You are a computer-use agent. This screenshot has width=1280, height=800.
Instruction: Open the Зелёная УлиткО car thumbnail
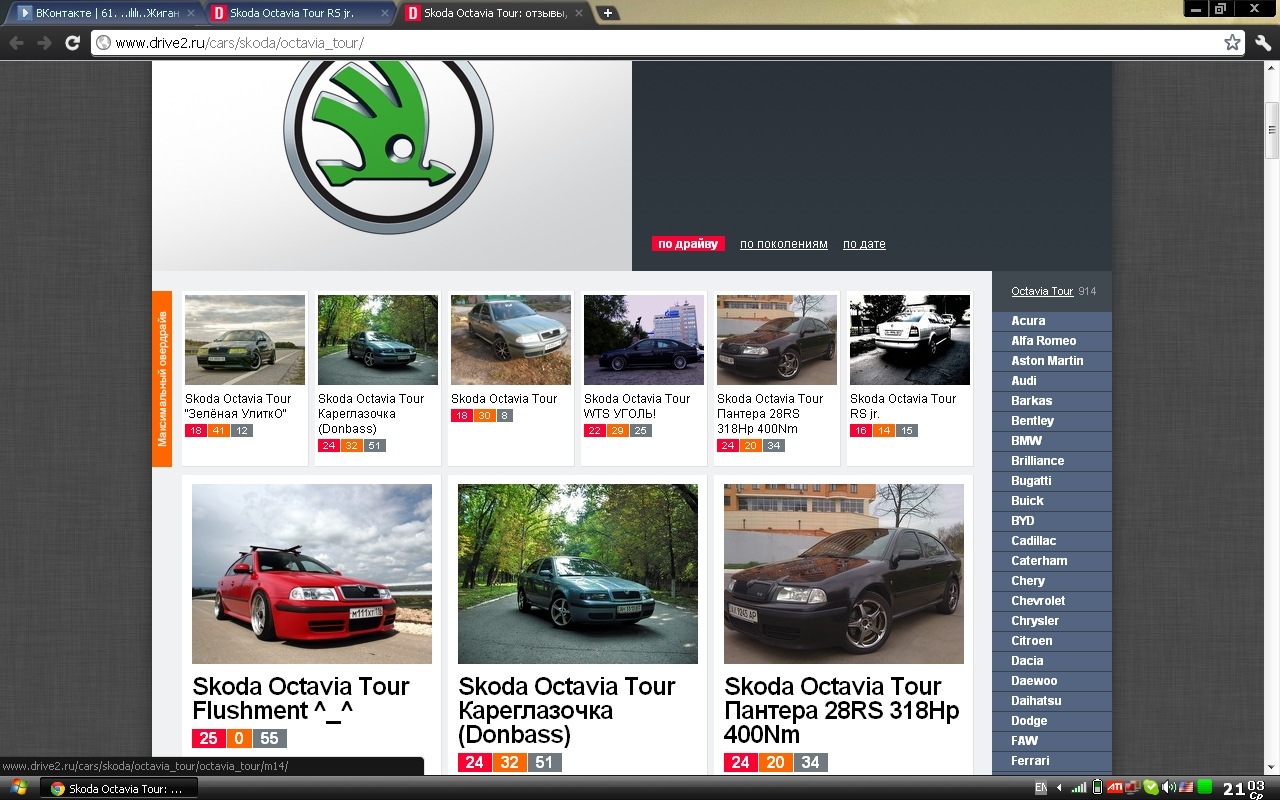245,340
